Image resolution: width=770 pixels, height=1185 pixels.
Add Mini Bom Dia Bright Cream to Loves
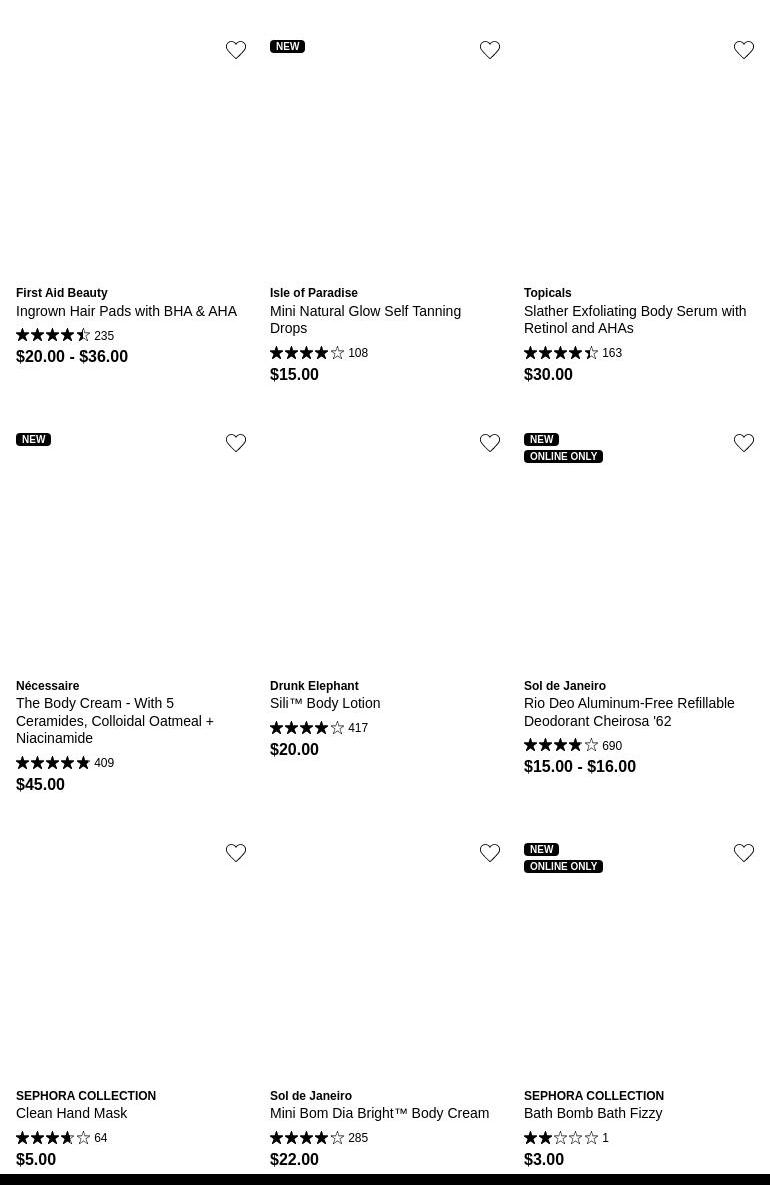pos(490,853)
